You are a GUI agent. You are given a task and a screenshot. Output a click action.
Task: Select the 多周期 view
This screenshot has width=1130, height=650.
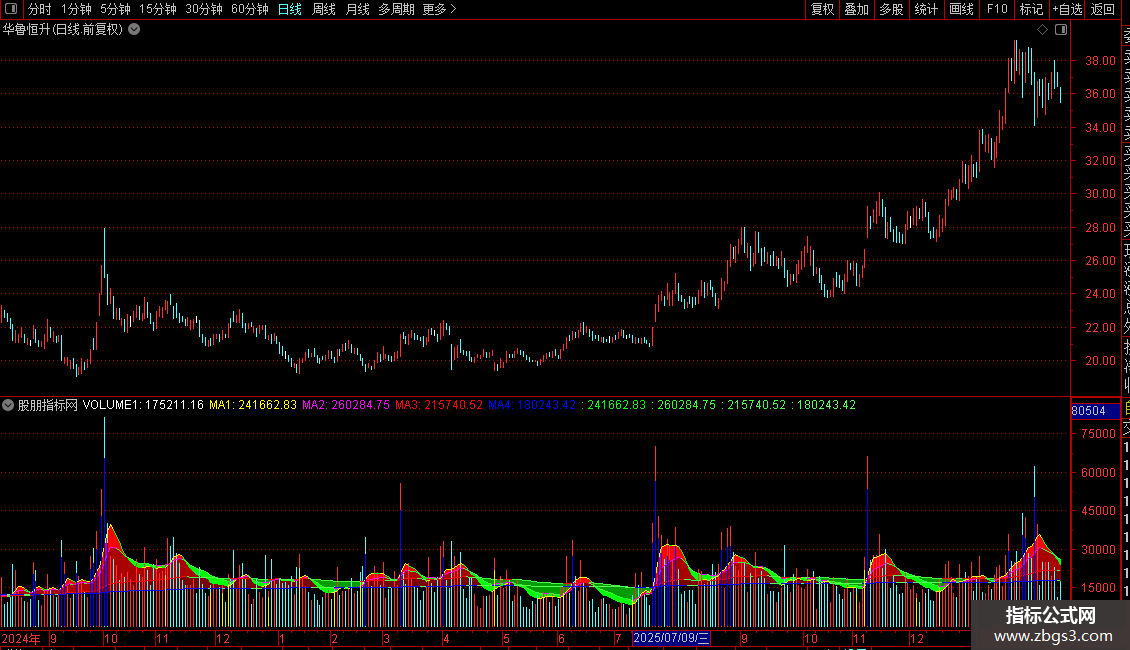pos(396,9)
